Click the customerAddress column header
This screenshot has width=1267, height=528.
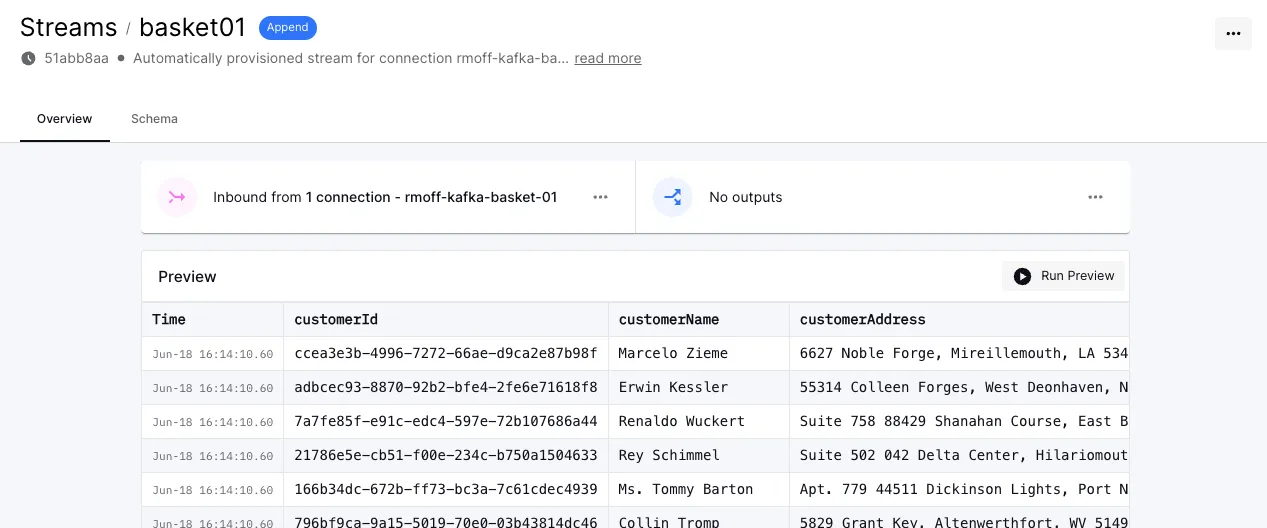960,320
